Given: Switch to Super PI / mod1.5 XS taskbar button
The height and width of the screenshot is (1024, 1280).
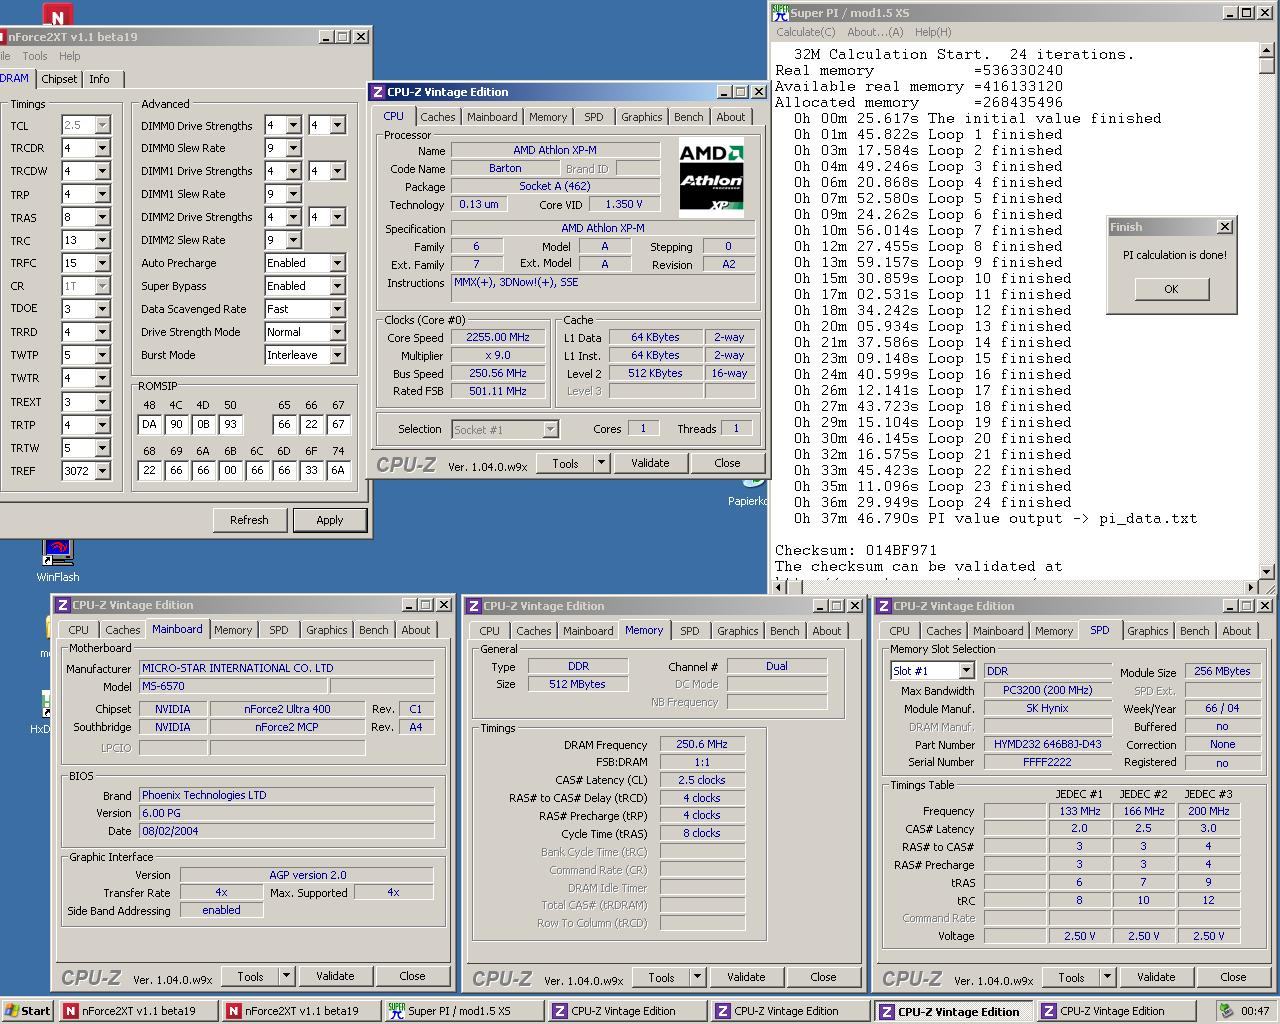Looking at the screenshot, I should [464, 1011].
